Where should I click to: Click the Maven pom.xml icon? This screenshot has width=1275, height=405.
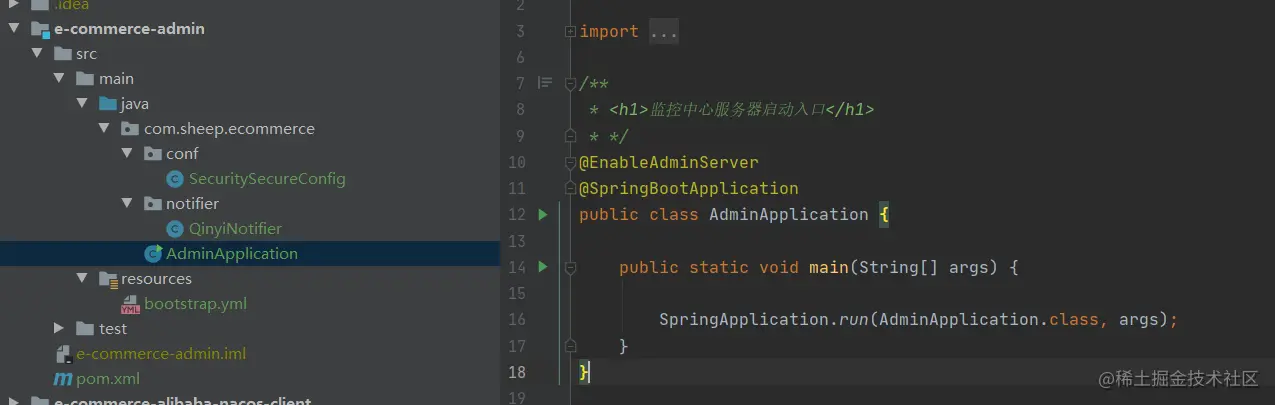point(62,379)
